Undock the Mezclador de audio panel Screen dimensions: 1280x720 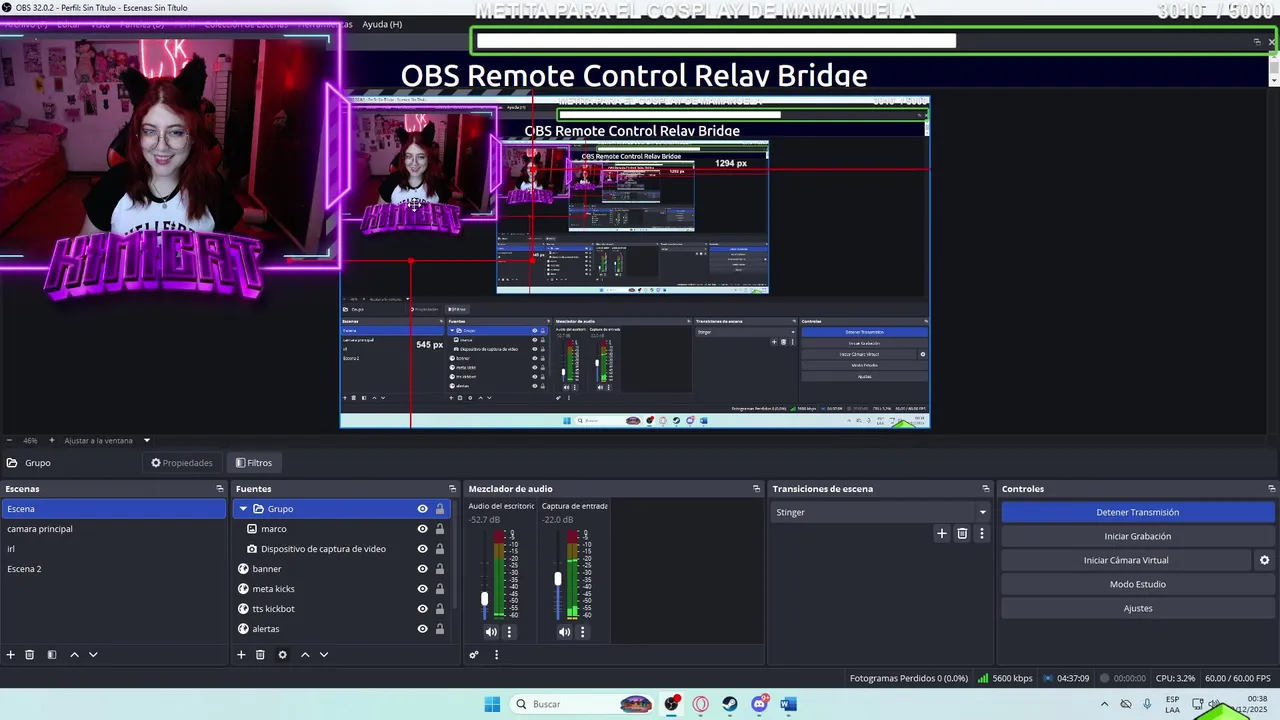756,489
